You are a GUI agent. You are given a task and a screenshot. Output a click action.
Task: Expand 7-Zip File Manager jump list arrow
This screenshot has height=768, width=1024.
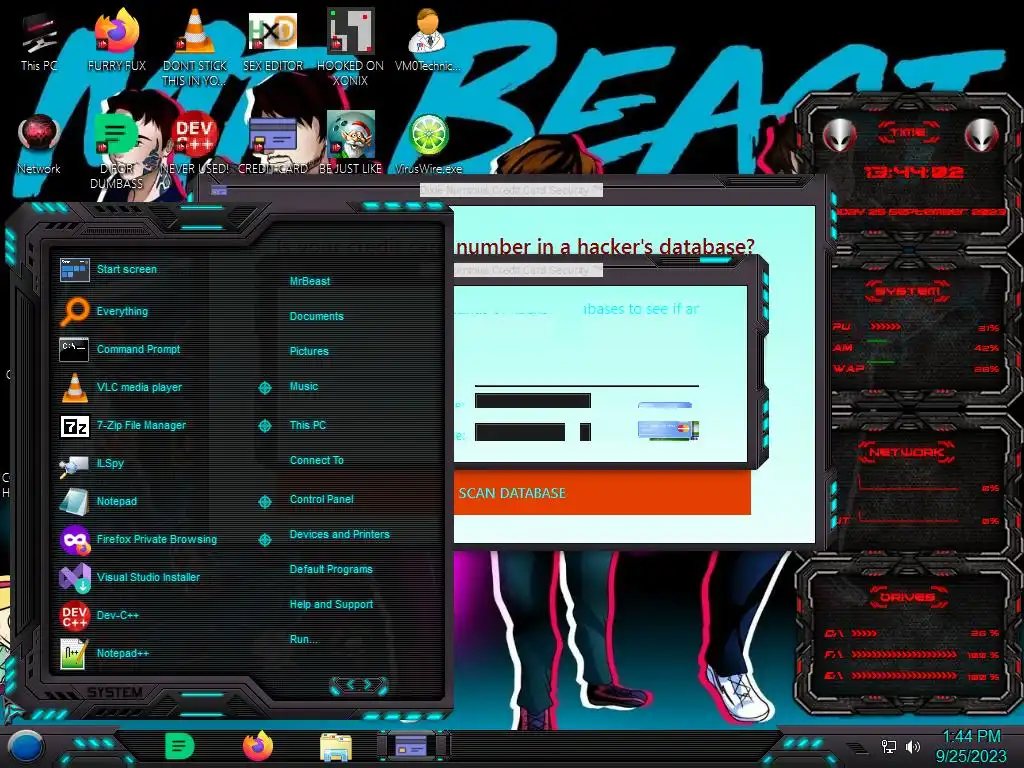click(264, 426)
